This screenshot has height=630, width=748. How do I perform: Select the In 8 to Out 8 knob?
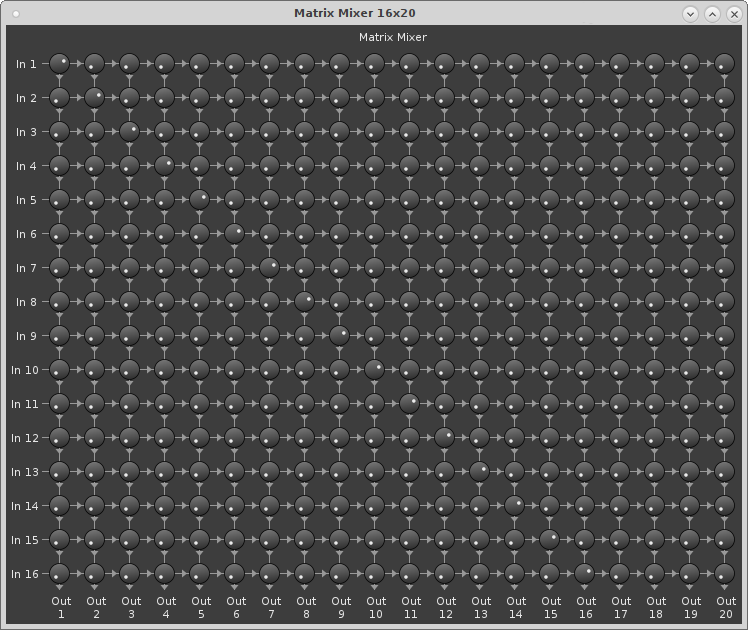point(304,301)
